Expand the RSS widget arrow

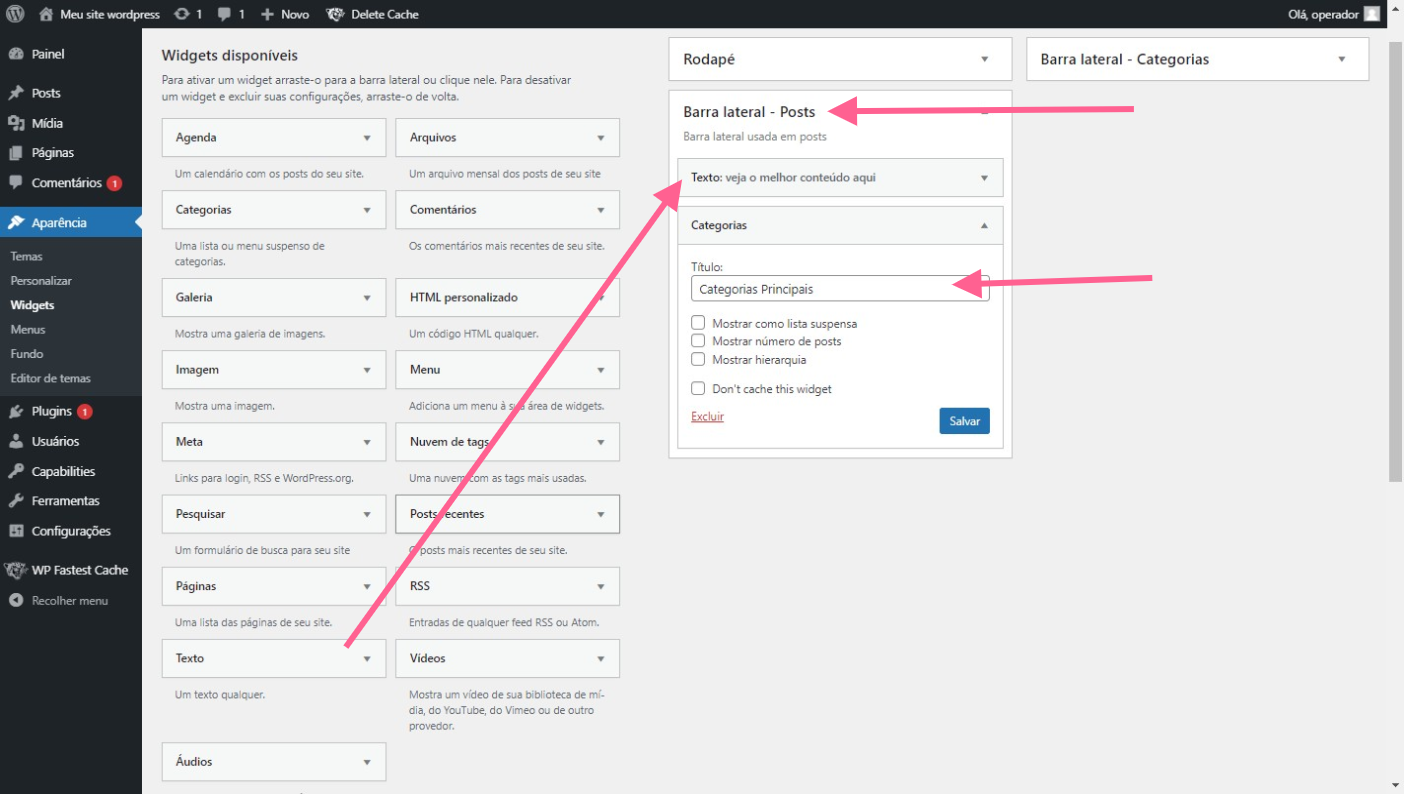601,587
